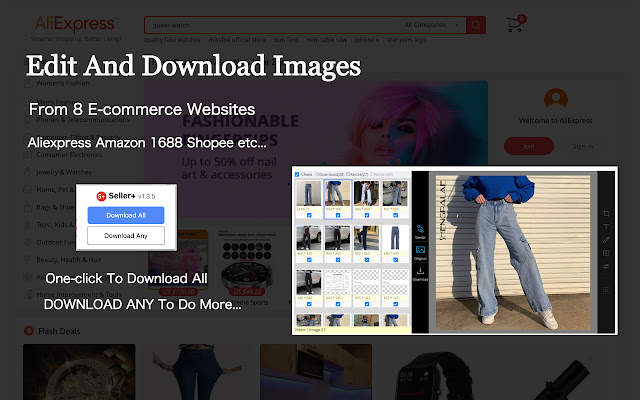This screenshot has height=400, width=640.
Task: Click the Download Any button
Action: pyautogui.click(x=126, y=236)
